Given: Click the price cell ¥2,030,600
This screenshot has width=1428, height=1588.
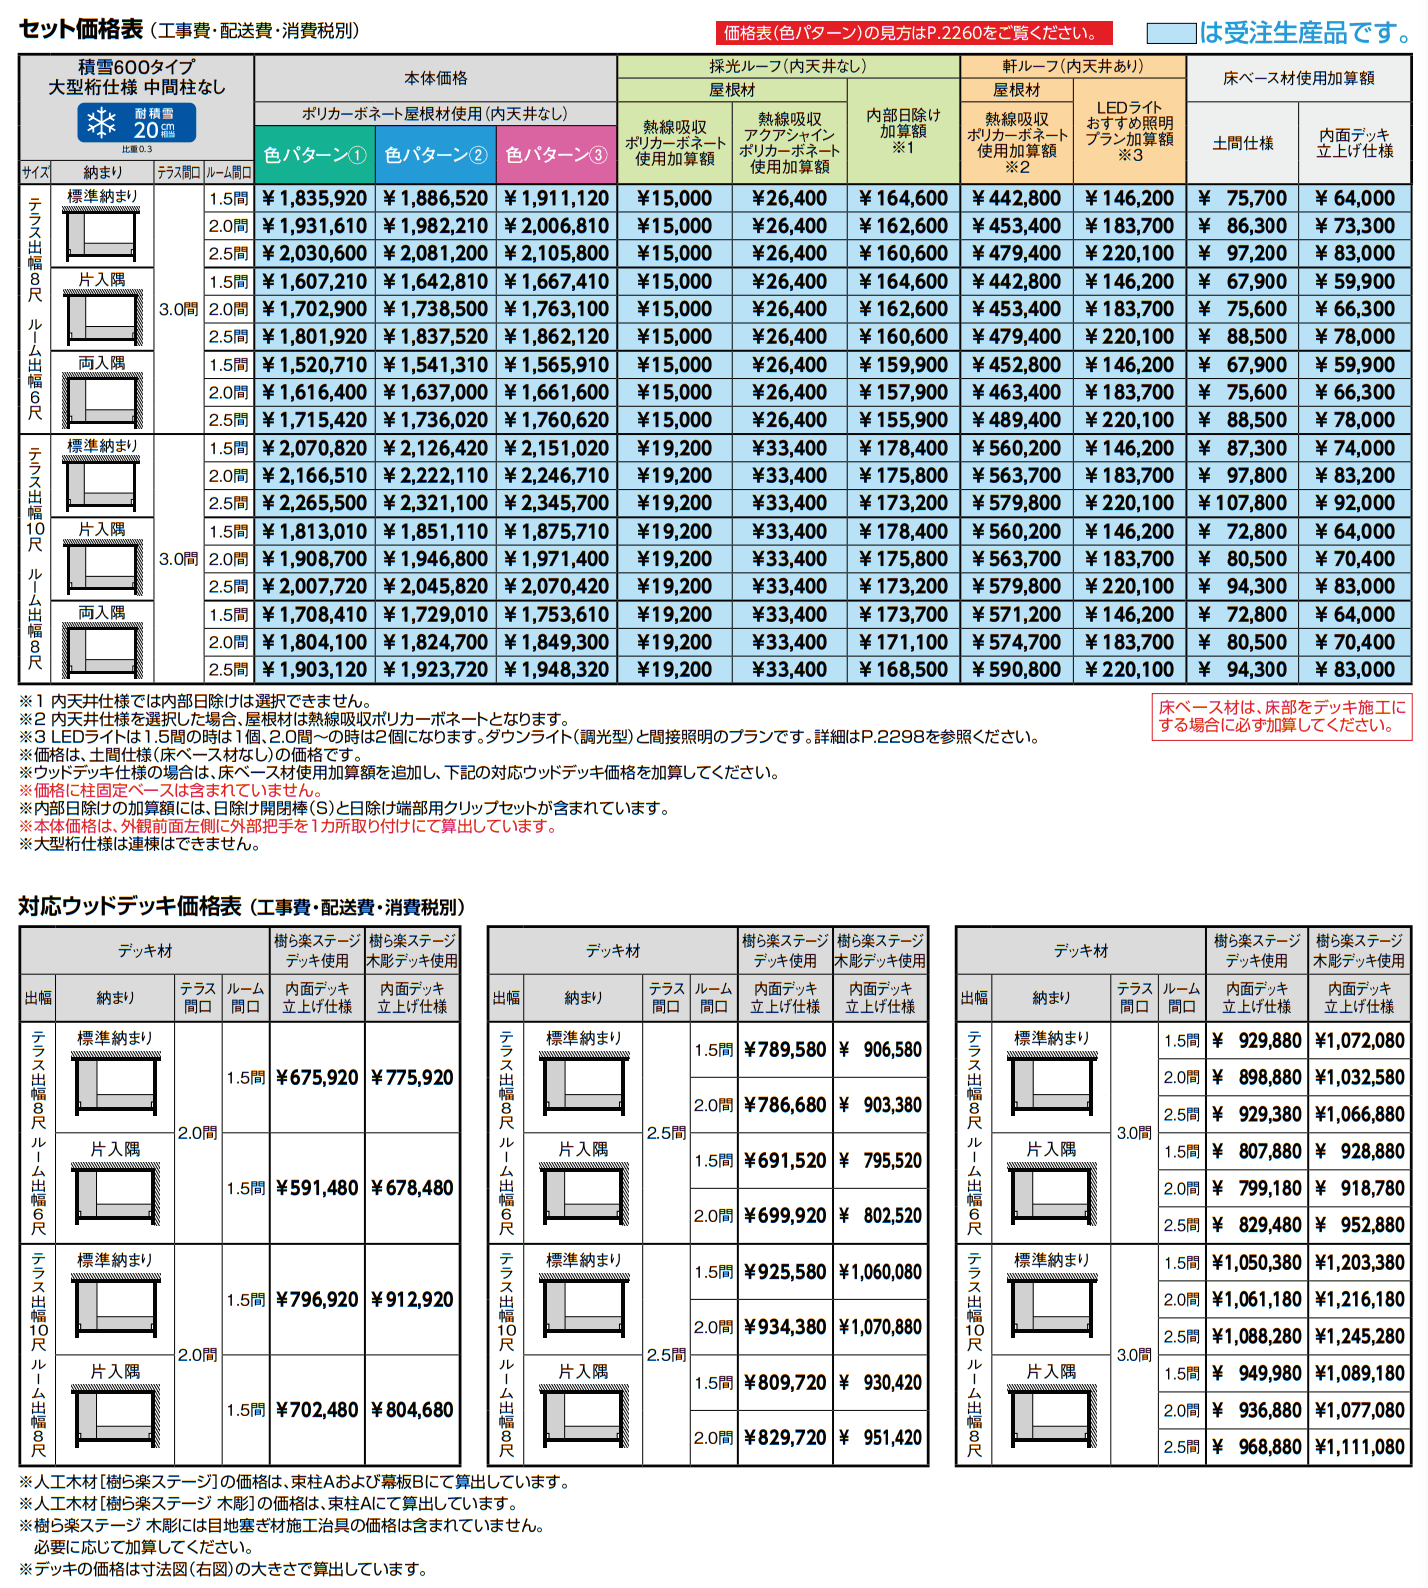Looking at the screenshot, I should 315,253.
